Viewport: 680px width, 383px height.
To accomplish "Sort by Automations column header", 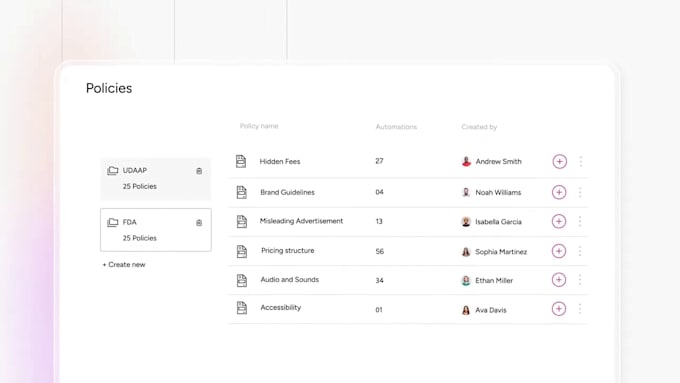I will tap(396, 127).
